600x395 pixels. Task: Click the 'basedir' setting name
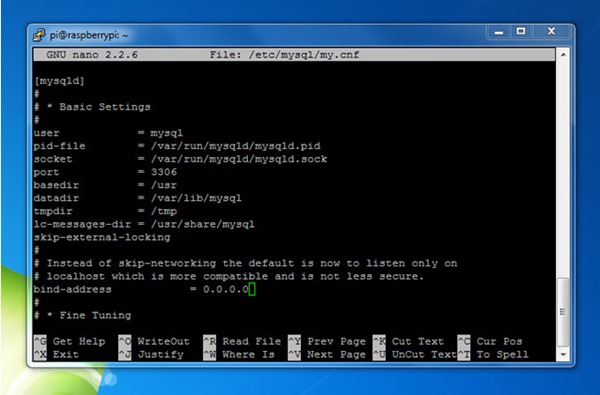[x=56, y=185]
